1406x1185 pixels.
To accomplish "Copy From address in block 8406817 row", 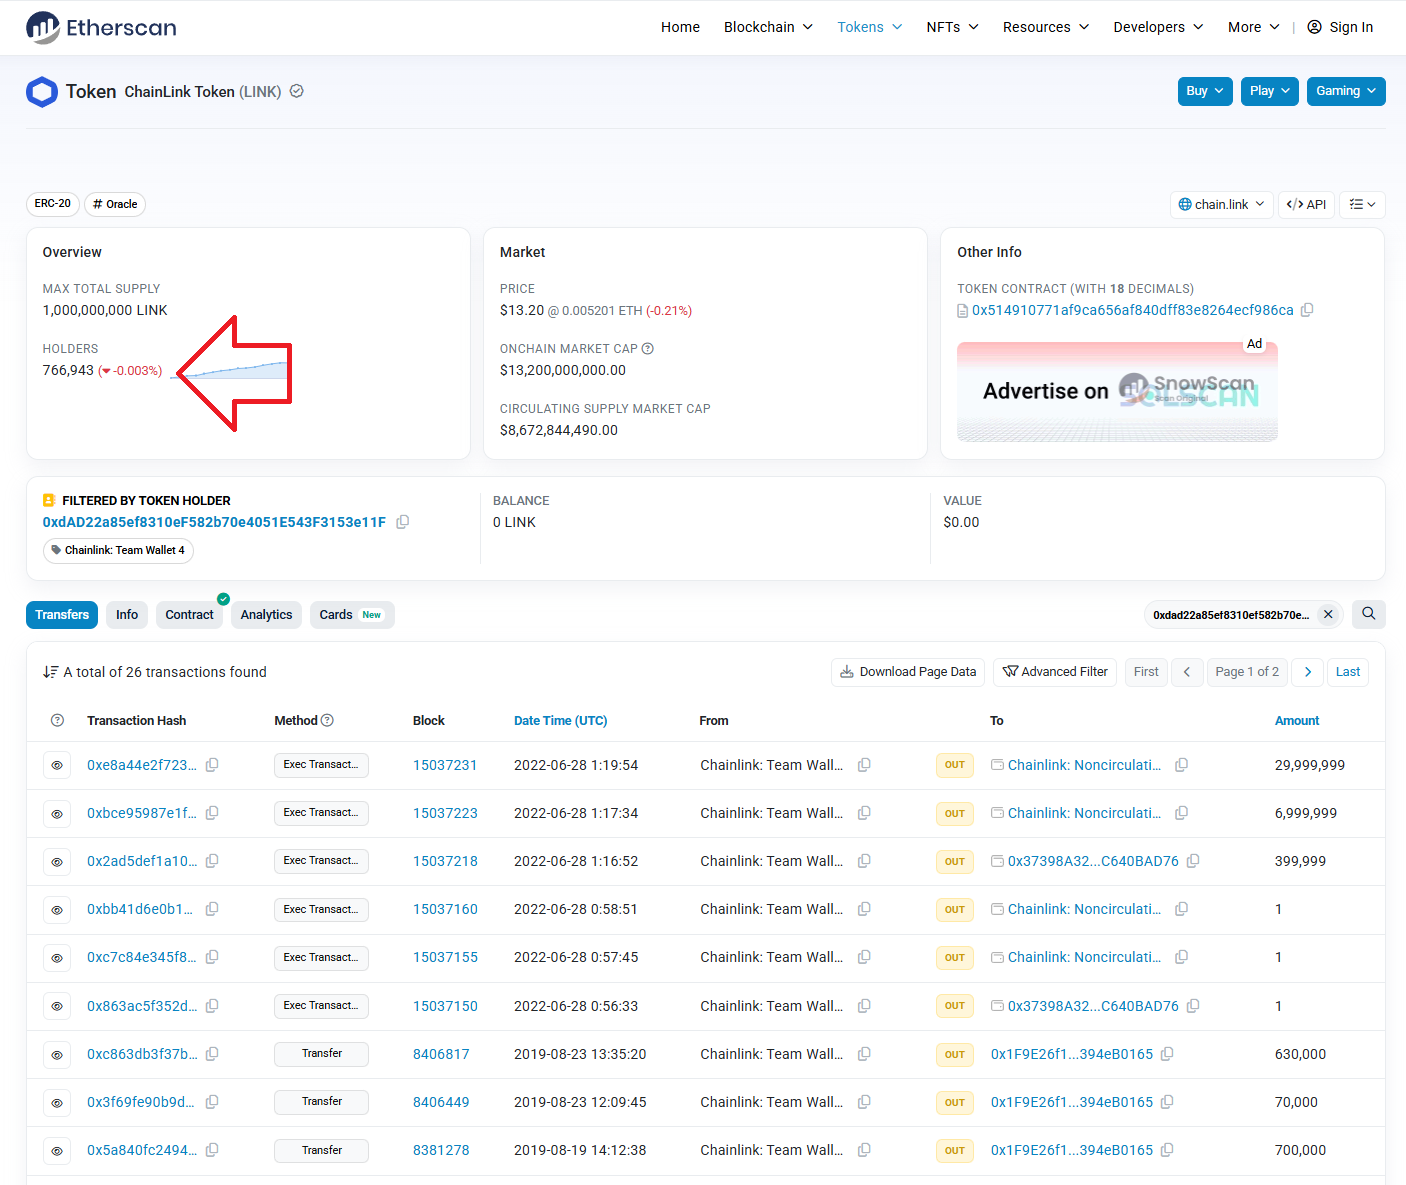I will [864, 1054].
